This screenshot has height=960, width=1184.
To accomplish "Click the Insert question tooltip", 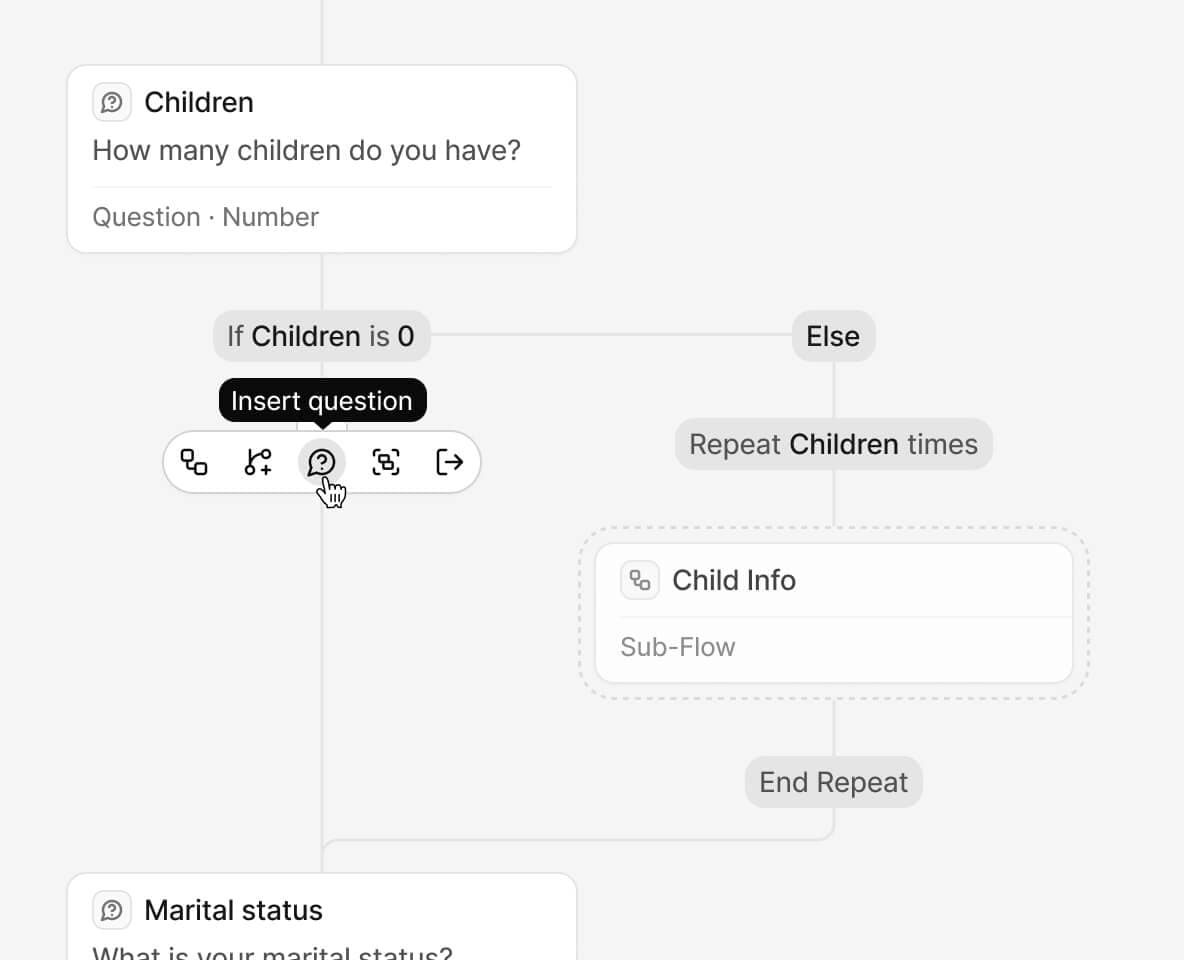I will click(x=322, y=400).
